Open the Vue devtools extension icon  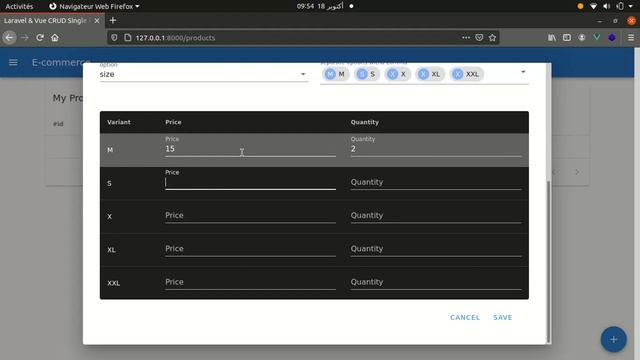tap(597, 38)
